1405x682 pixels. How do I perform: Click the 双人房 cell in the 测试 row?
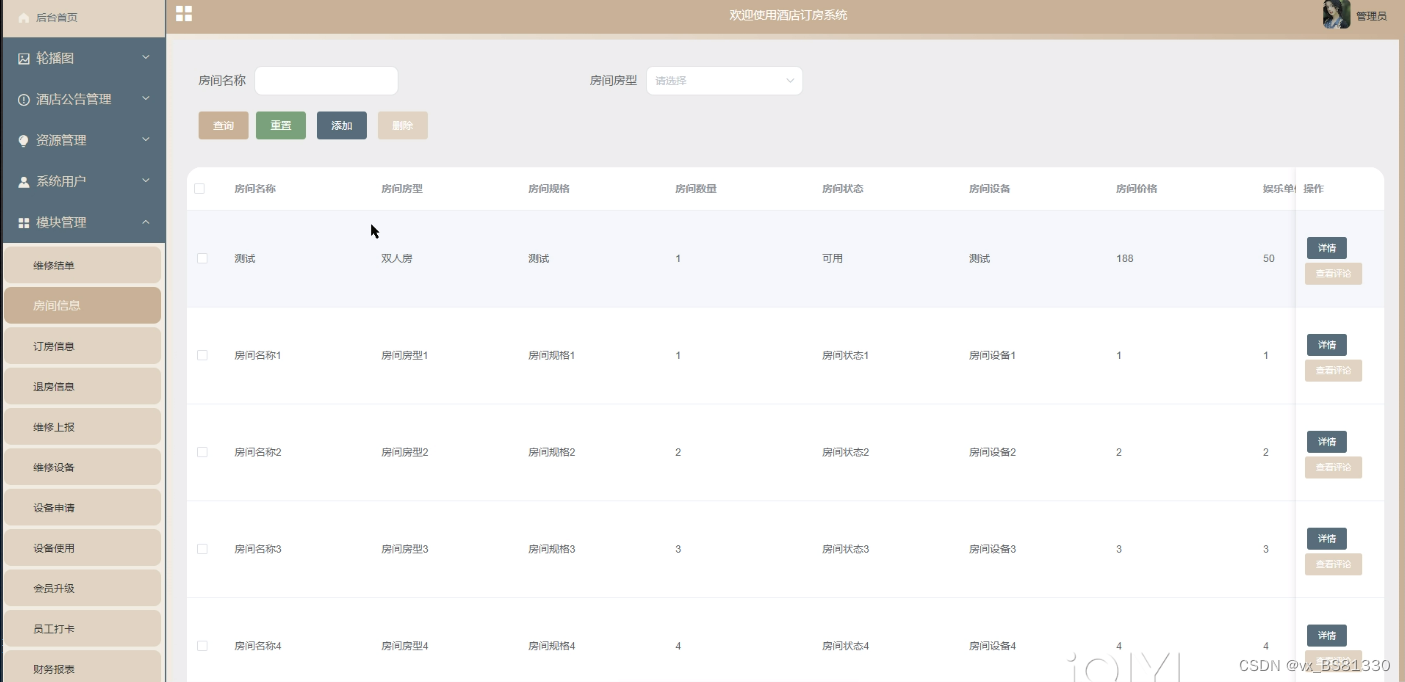(397, 258)
